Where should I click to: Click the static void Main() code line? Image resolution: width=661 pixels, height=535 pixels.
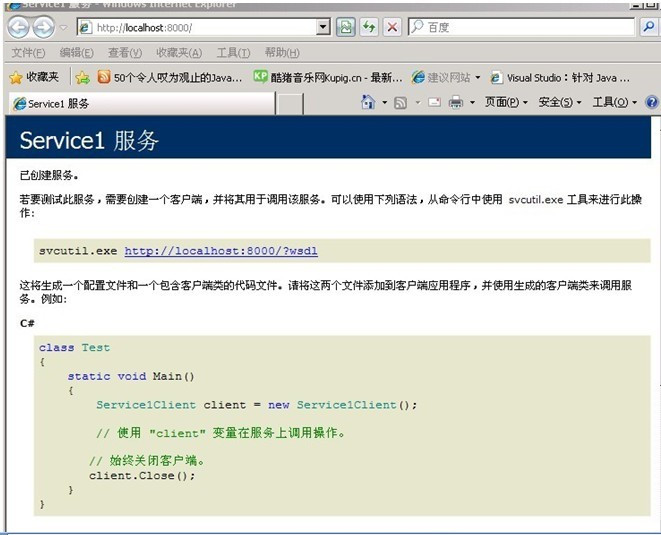[x=131, y=376]
